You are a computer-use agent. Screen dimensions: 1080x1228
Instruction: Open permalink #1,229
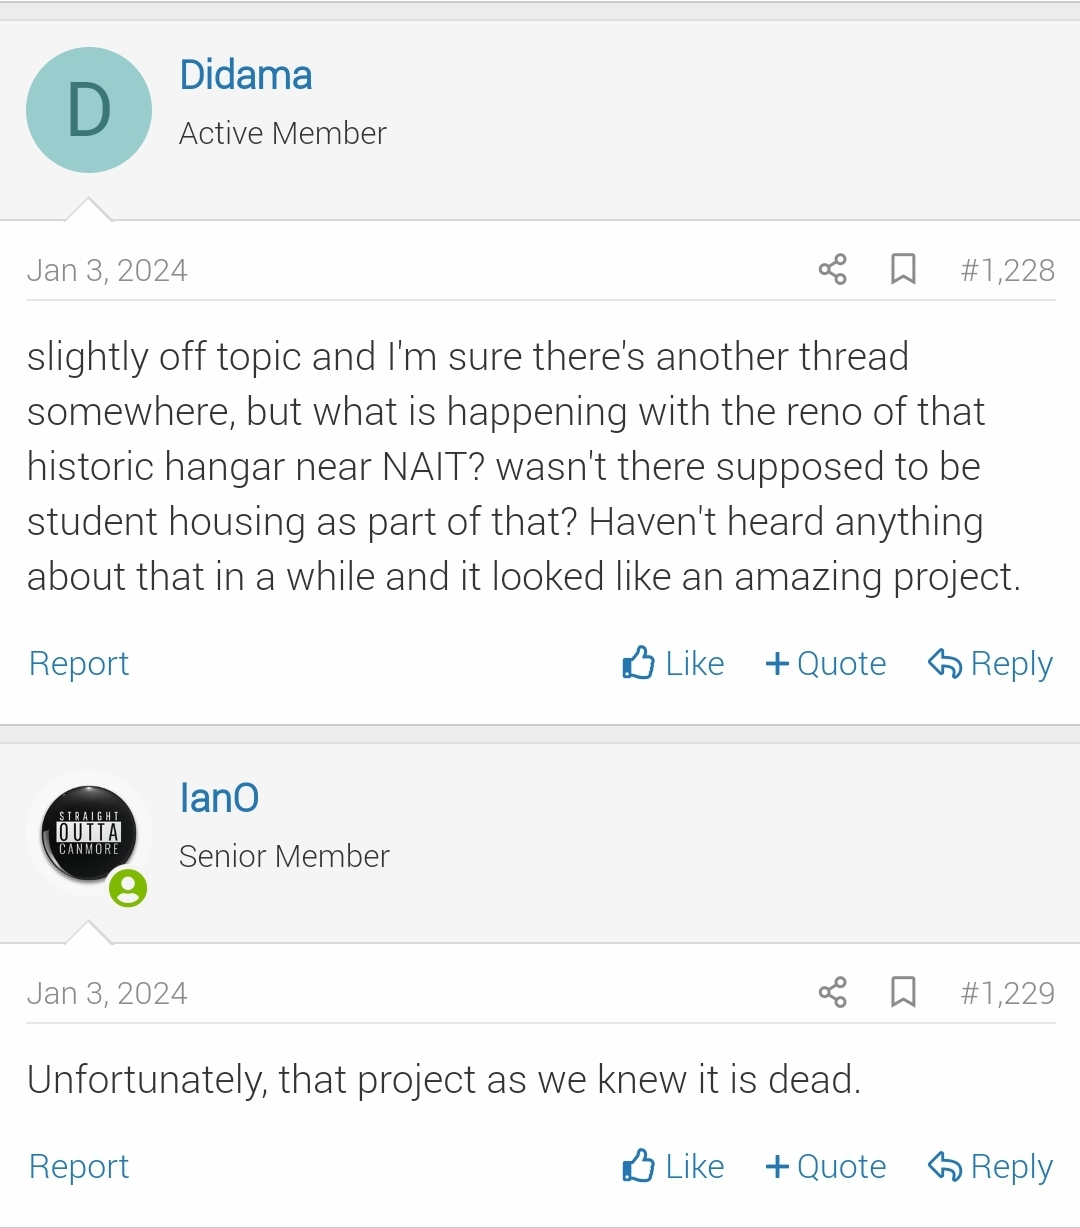click(x=1007, y=994)
